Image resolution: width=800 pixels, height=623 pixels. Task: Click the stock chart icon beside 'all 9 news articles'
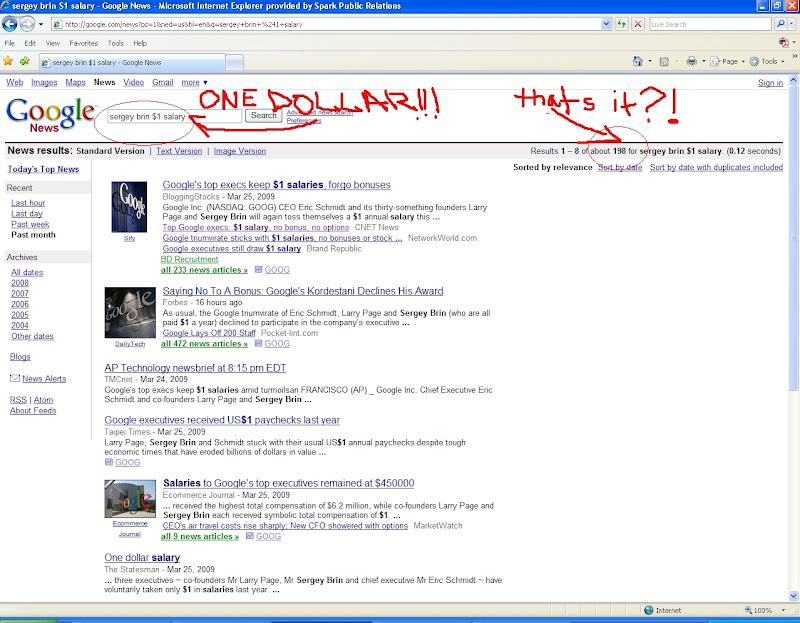pyautogui.click(x=250, y=536)
